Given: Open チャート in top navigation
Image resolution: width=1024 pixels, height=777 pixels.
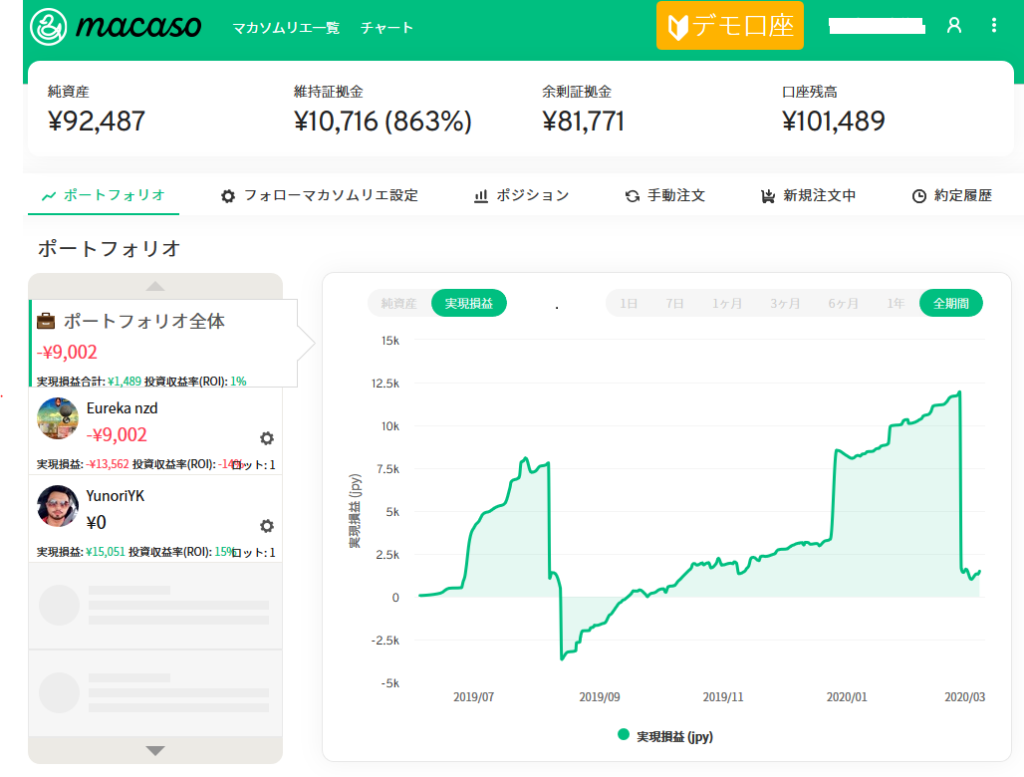Looking at the screenshot, I should pyautogui.click(x=387, y=28).
